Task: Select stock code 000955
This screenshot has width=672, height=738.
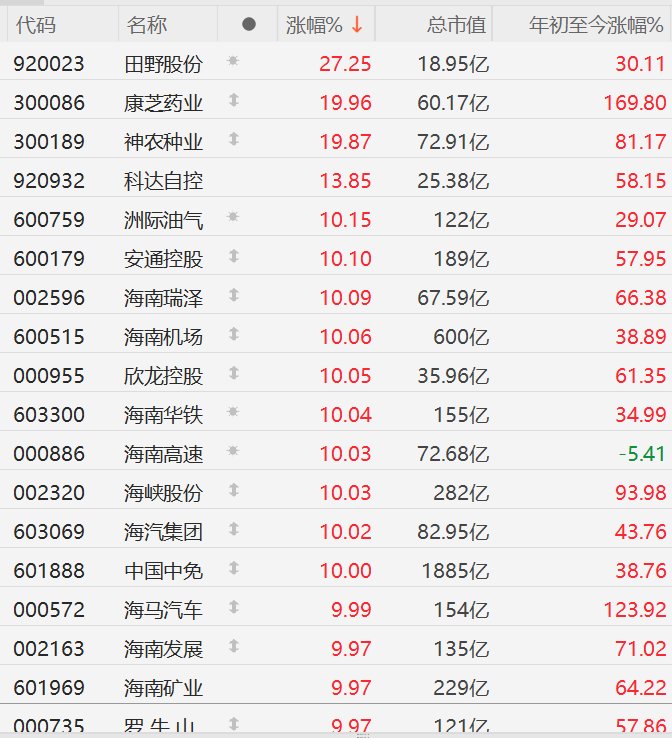Action: tap(49, 376)
